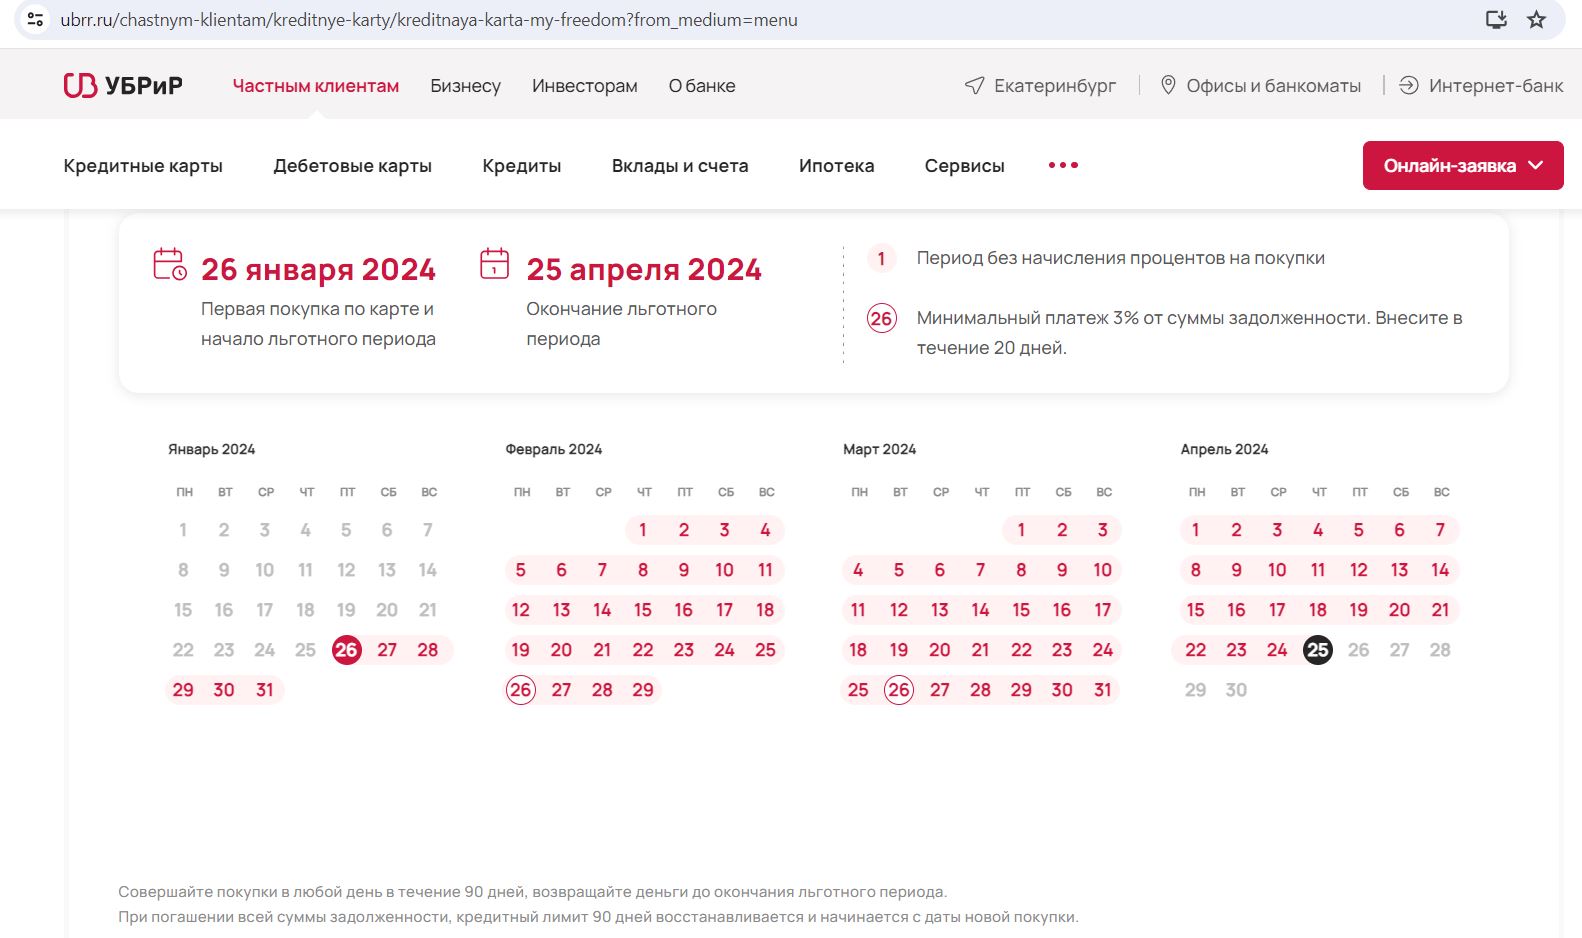Click the Апрель 2024 month heading

pyautogui.click(x=1225, y=449)
